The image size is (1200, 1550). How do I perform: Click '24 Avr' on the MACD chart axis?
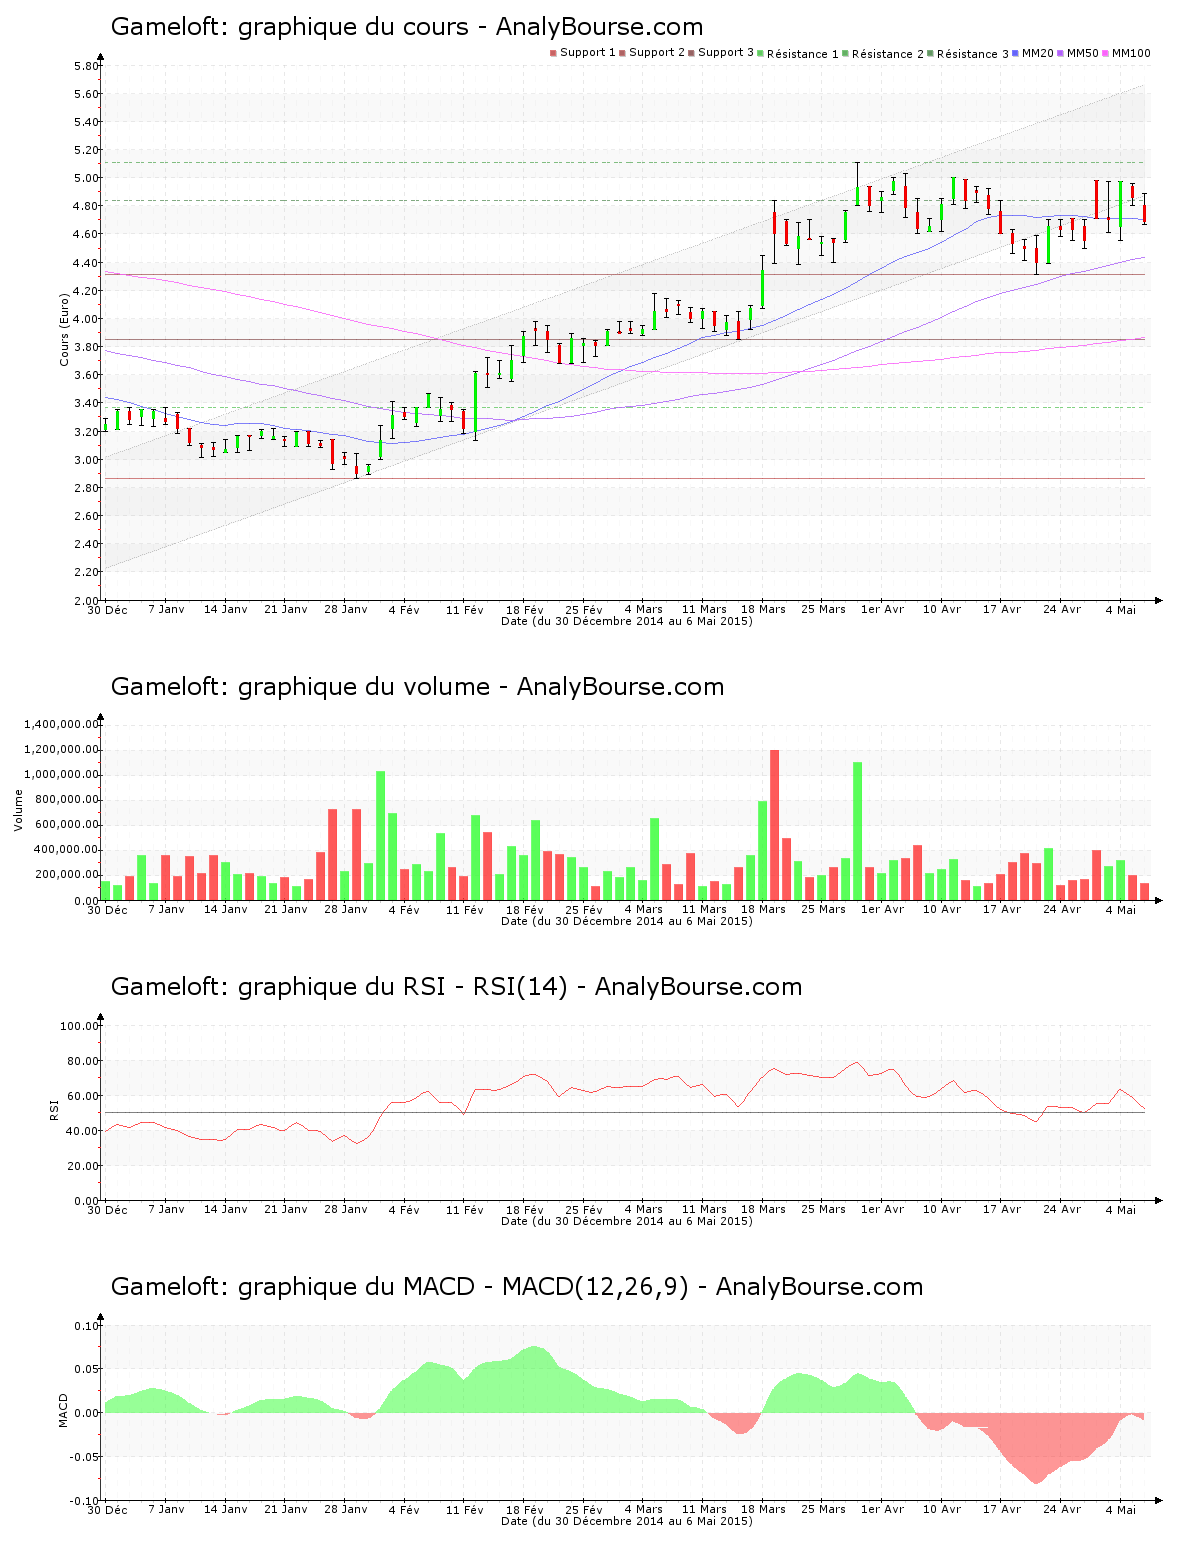1062,1510
